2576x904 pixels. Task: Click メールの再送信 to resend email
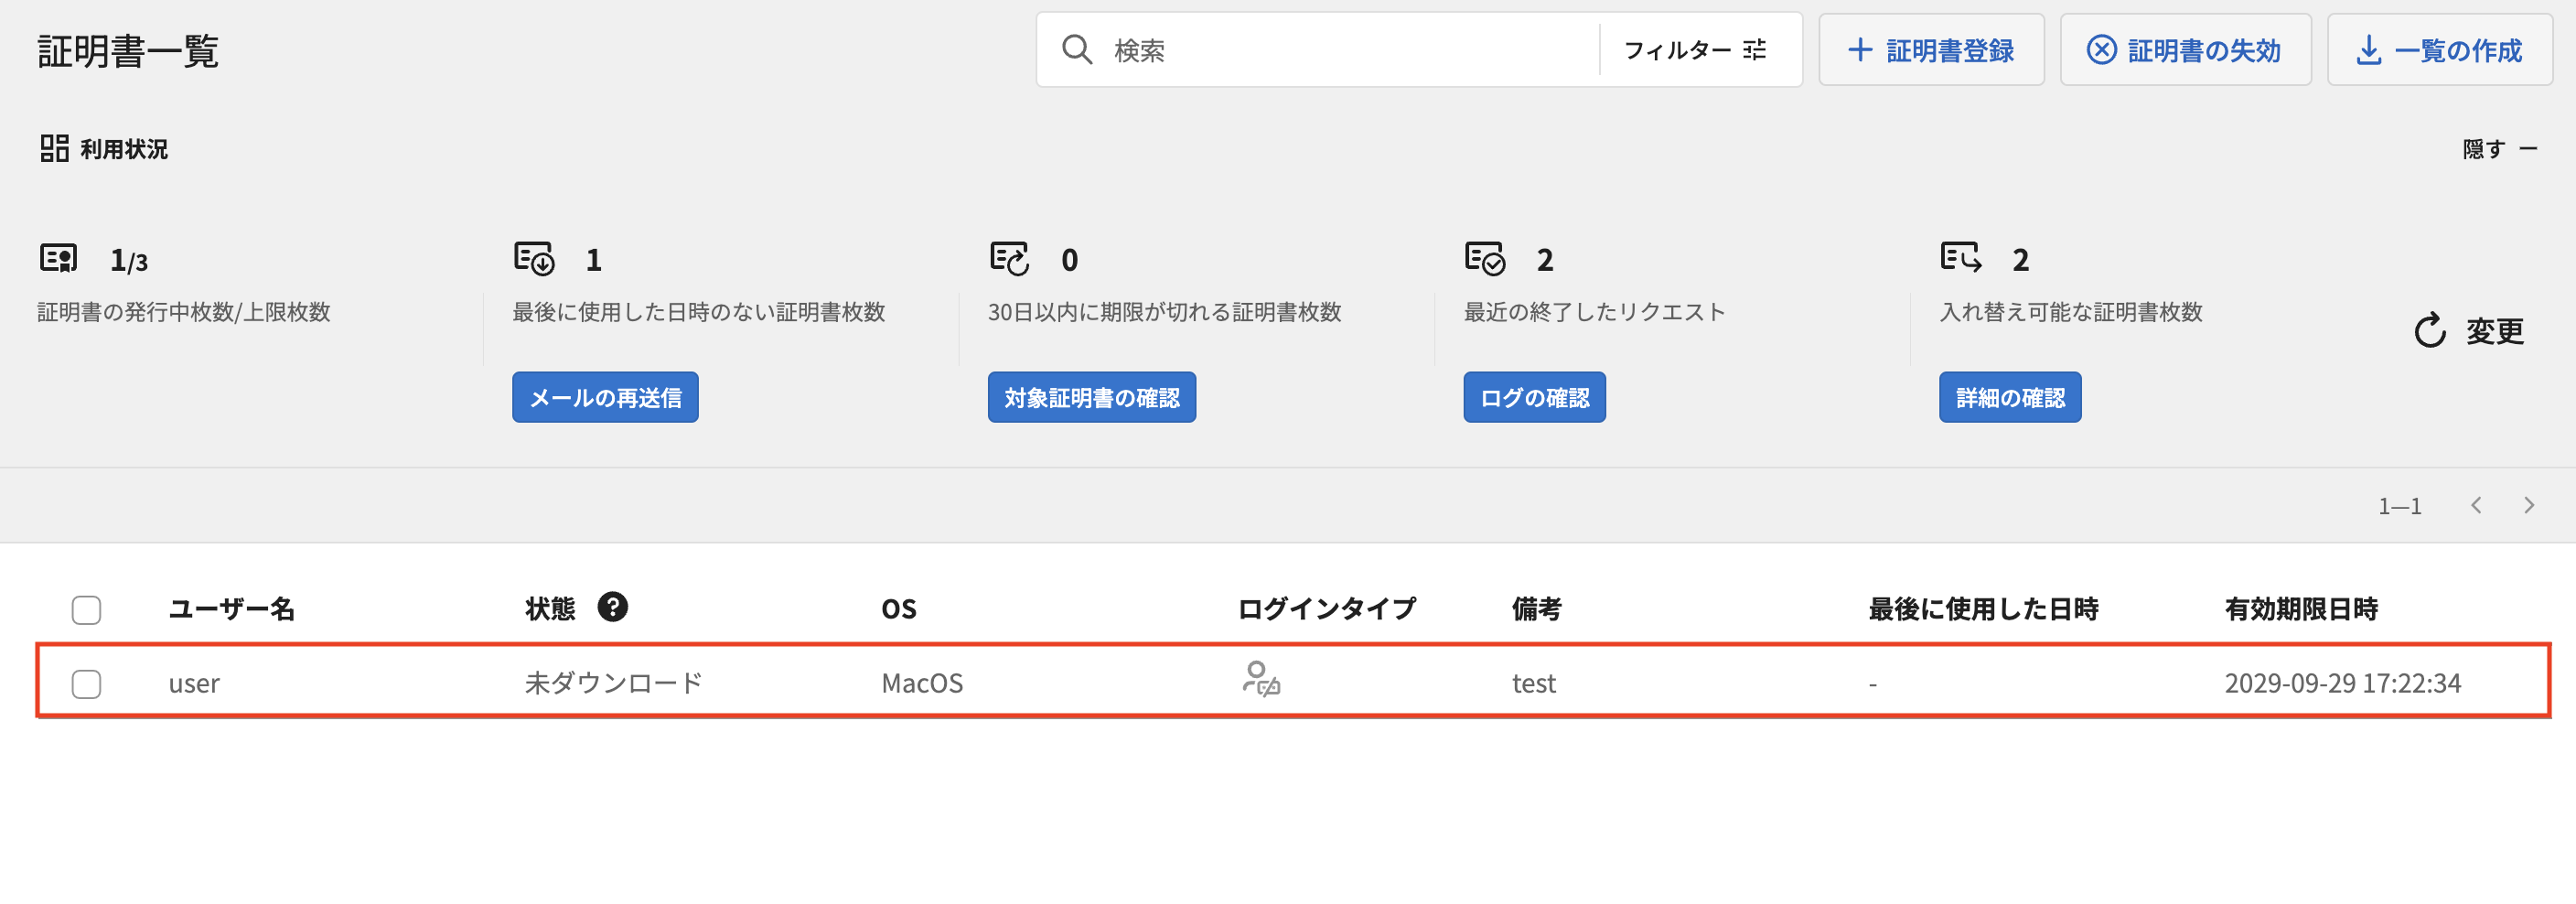[x=605, y=397]
